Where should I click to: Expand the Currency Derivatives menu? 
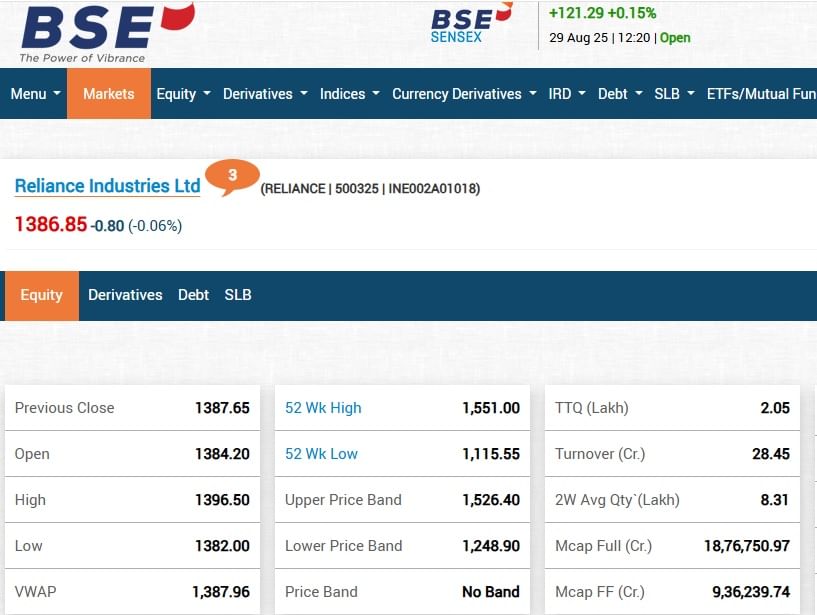(x=464, y=94)
